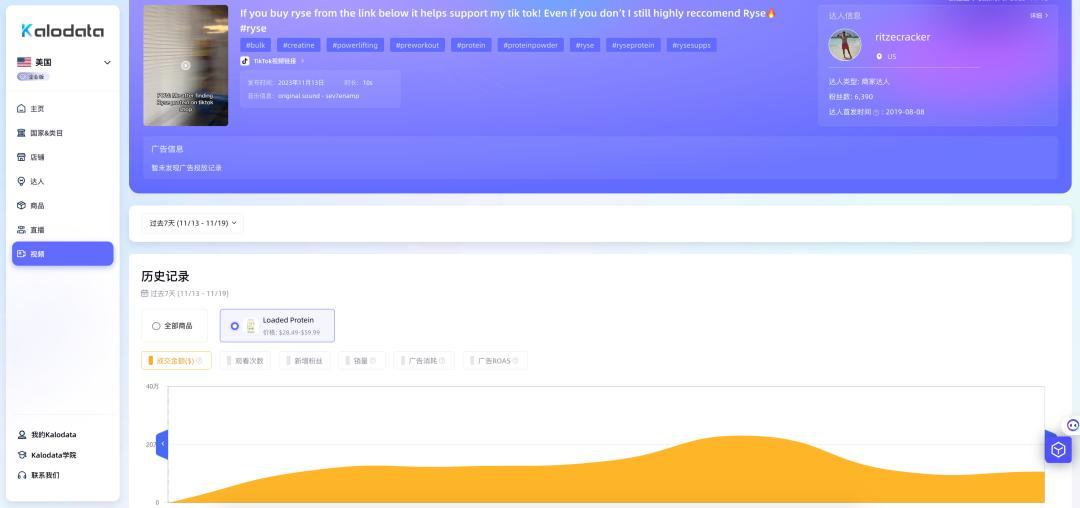1080x508 pixels.
Task: Click the 国家&类目 sidebar icon
Action: [x=21, y=133]
